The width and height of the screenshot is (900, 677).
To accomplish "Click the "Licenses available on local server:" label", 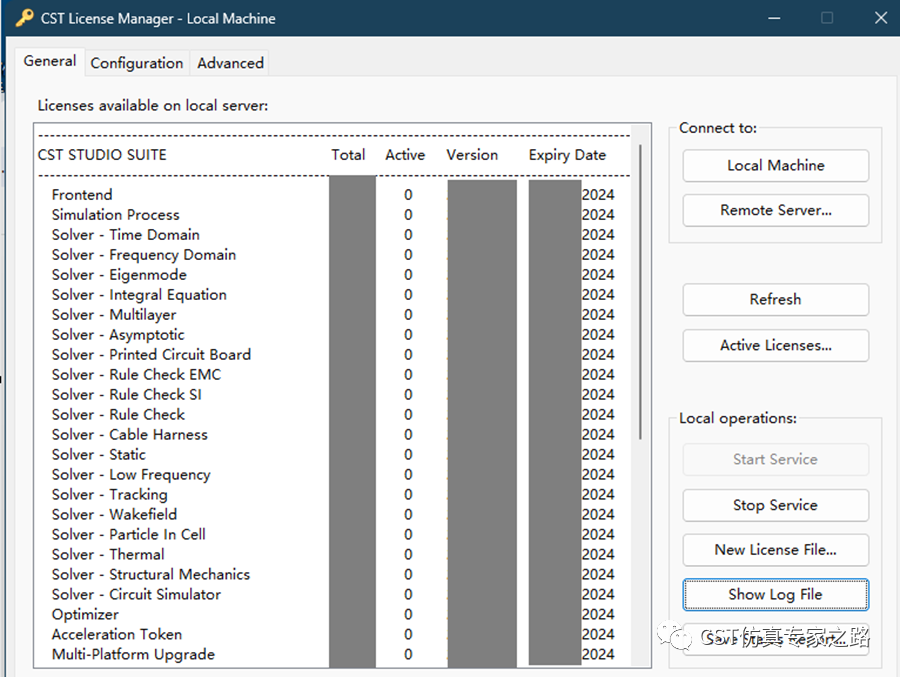I will point(153,106).
